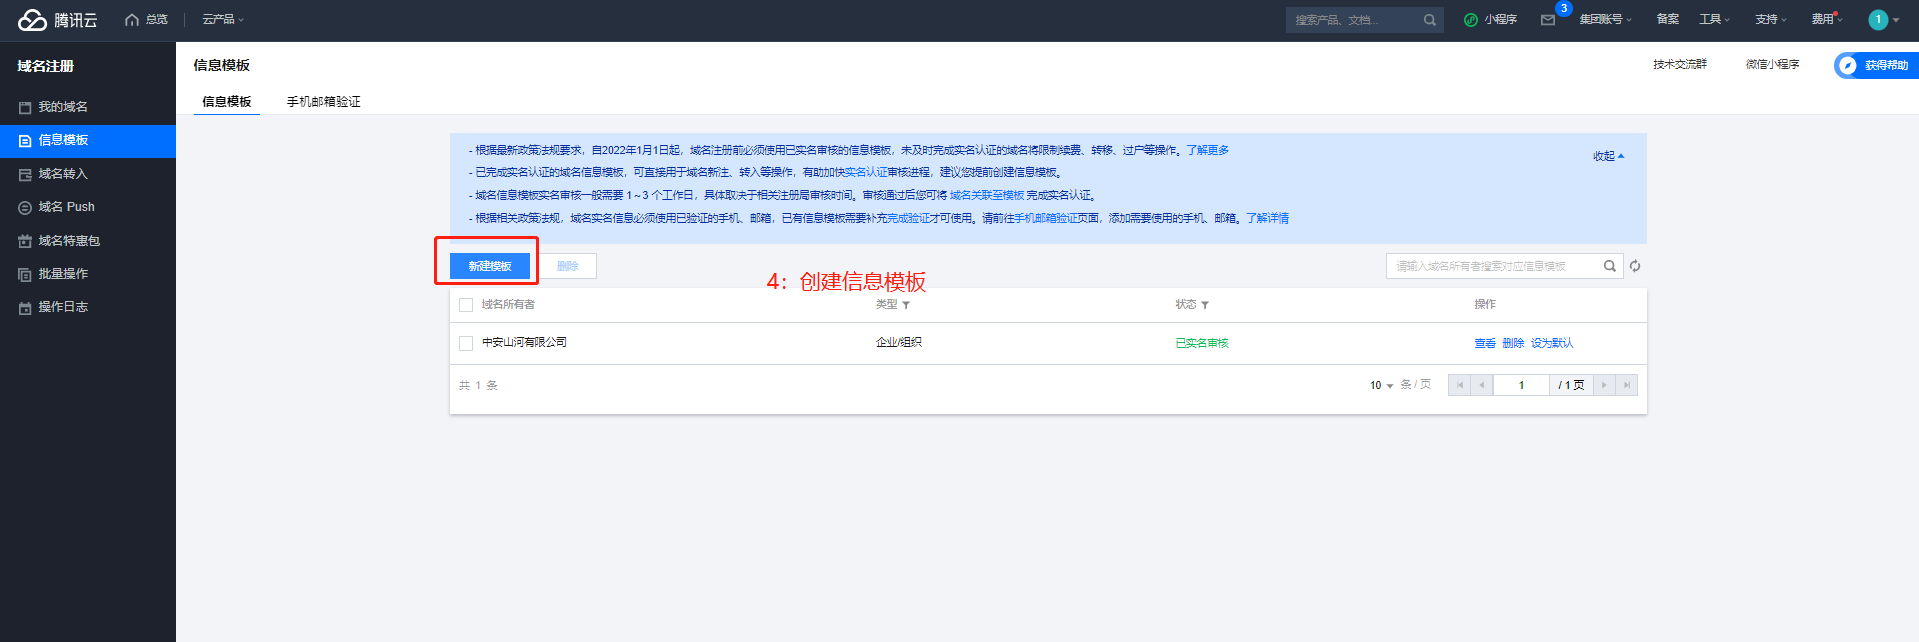Click the domain owner search input field
Screen dimensions: 1919x642
[x=1490, y=266]
